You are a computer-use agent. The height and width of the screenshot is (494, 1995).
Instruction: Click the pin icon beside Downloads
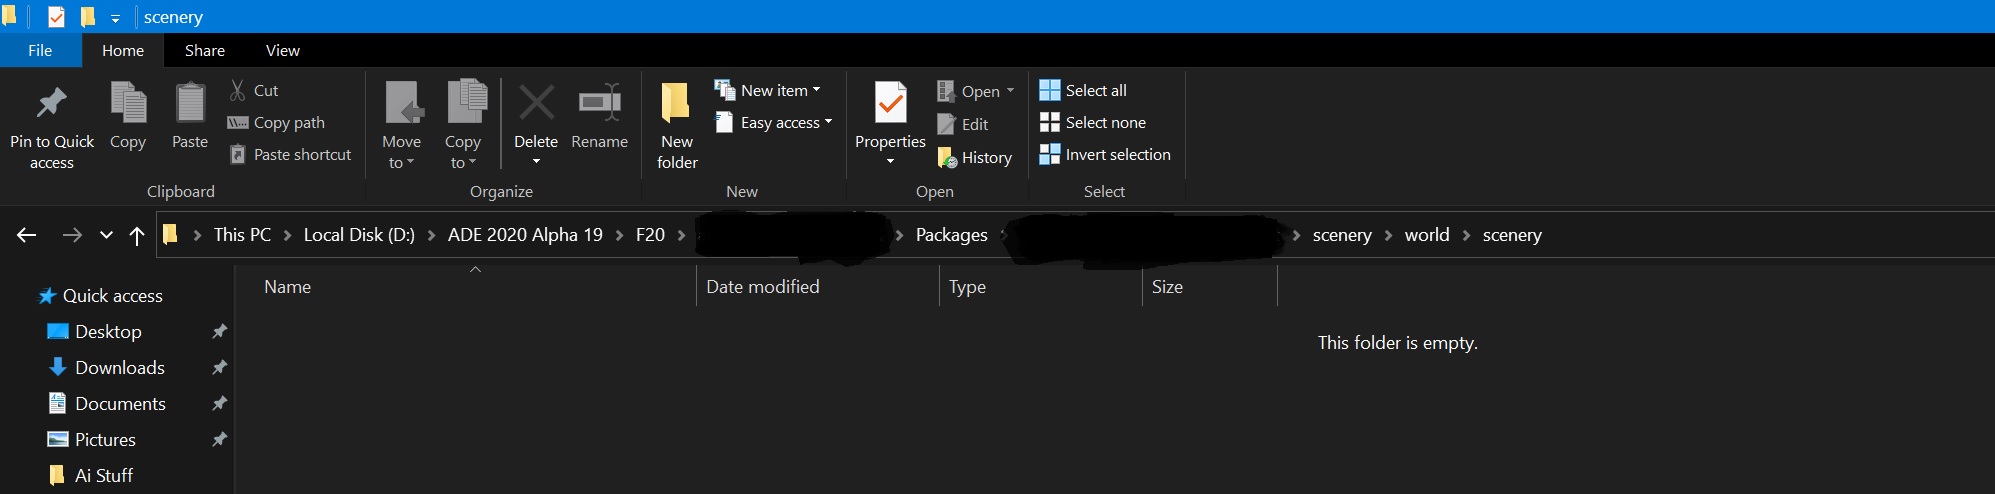point(219,367)
